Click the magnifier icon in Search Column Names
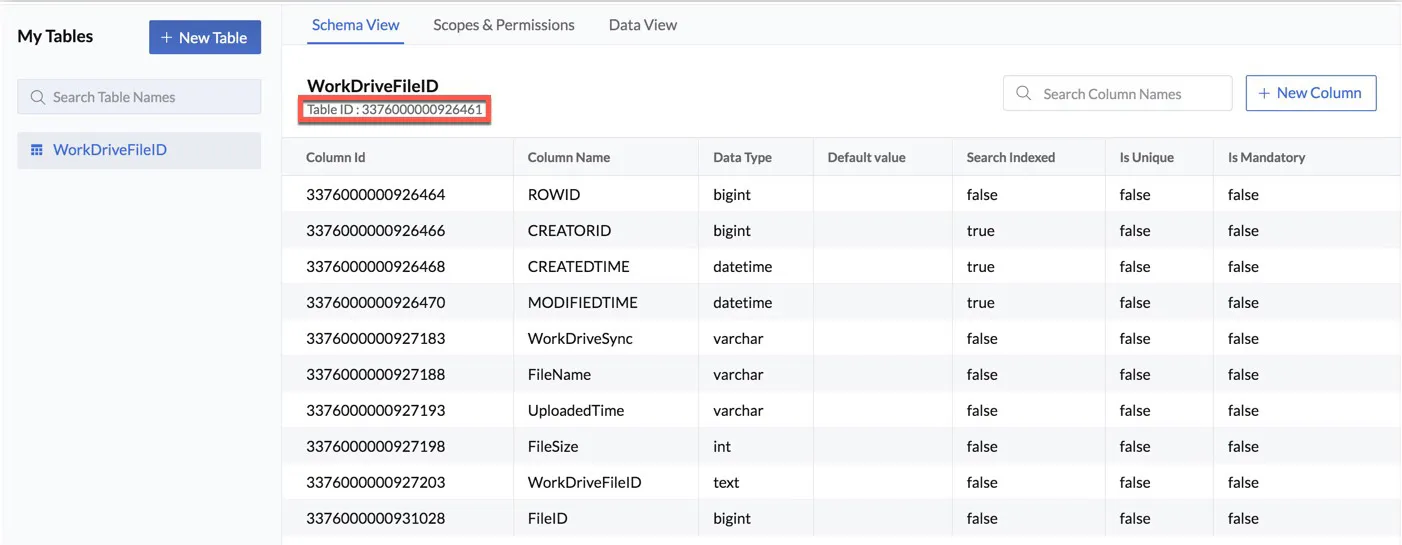Screen dimensions: 1402x545 pyautogui.click(x=1023, y=93)
